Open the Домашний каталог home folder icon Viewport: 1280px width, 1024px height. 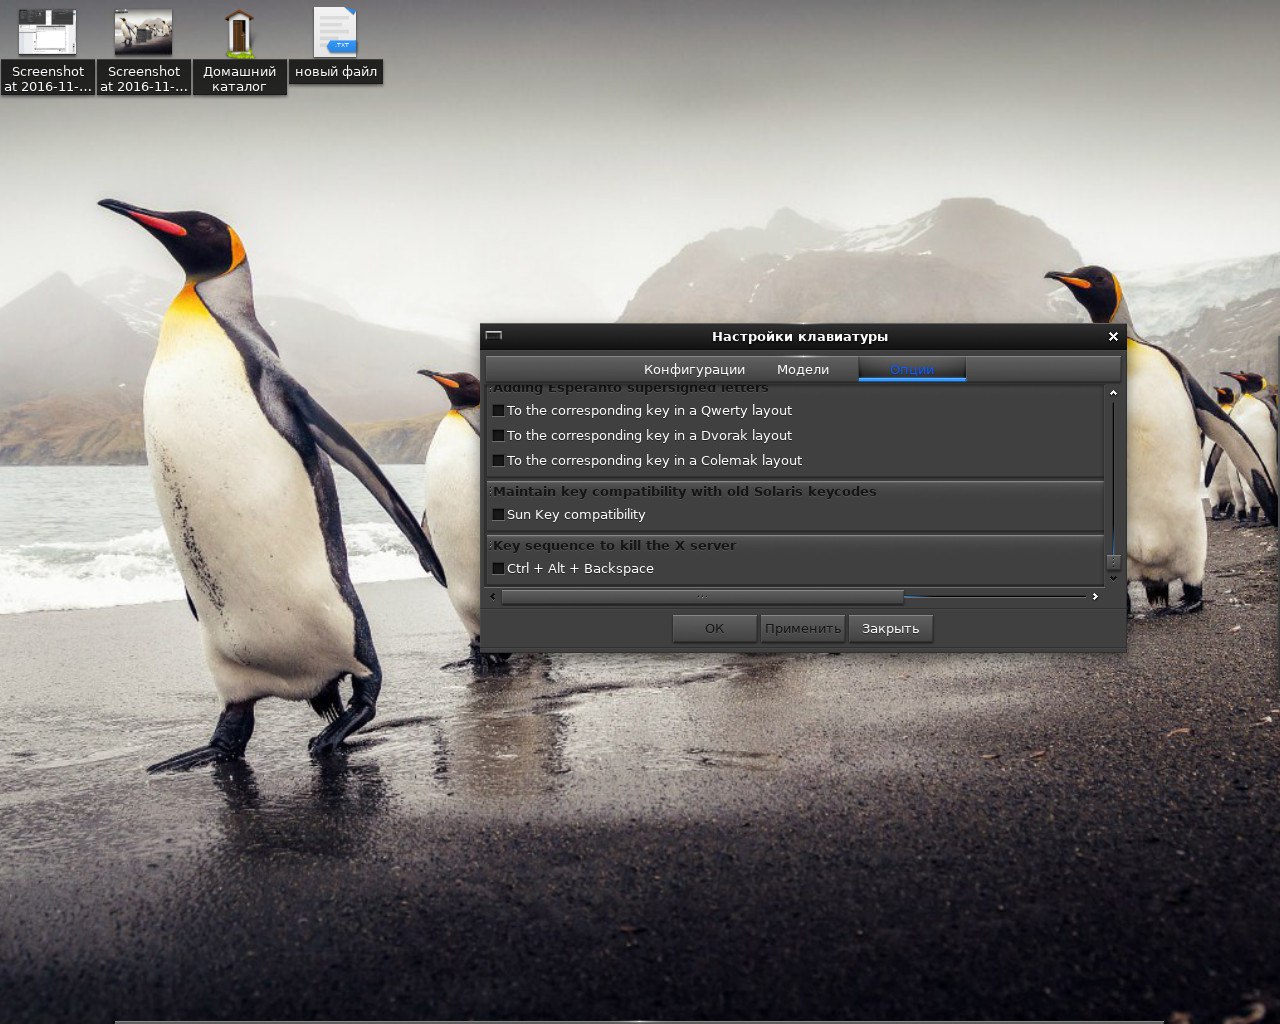(239, 33)
